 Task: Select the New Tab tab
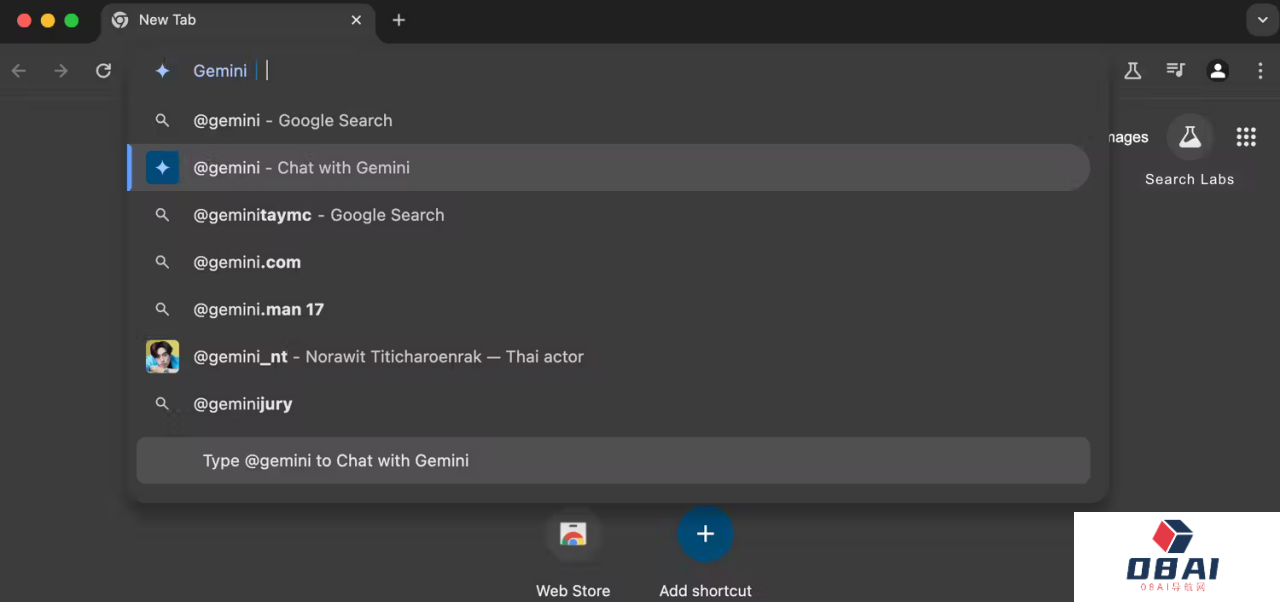(238, 21)
